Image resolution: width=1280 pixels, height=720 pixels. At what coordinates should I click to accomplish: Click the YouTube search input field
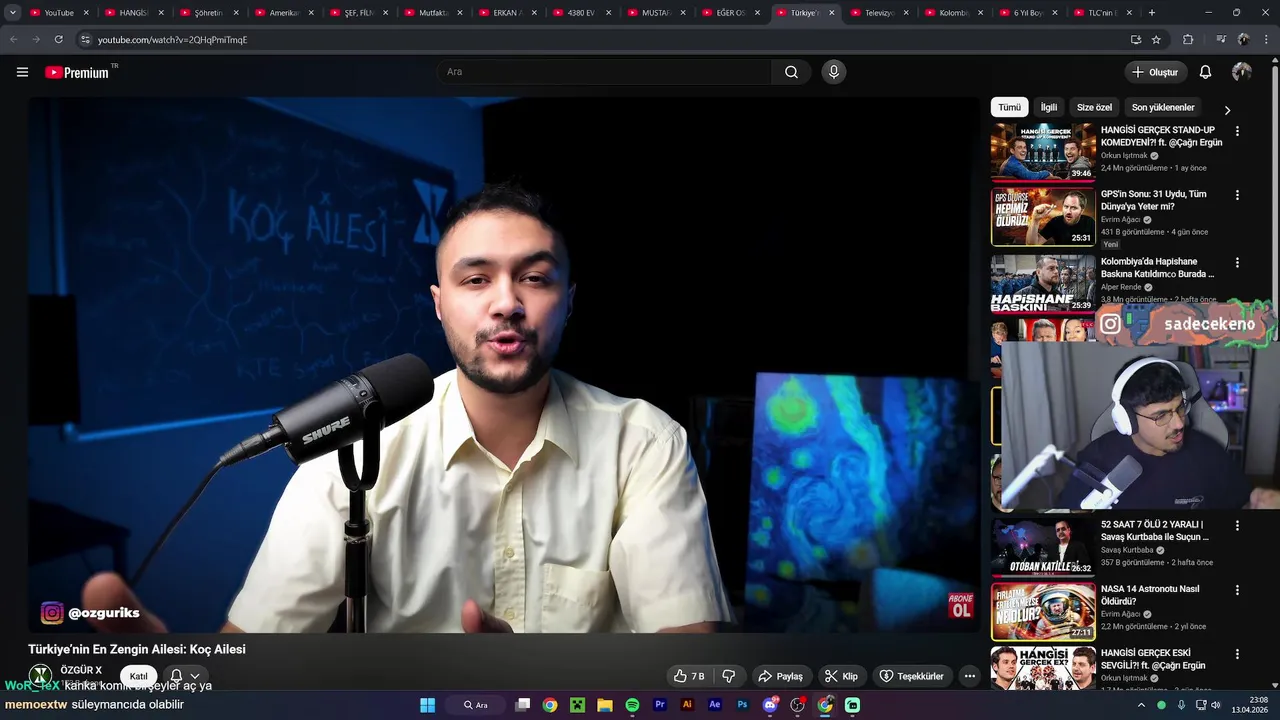click(604, 72)
